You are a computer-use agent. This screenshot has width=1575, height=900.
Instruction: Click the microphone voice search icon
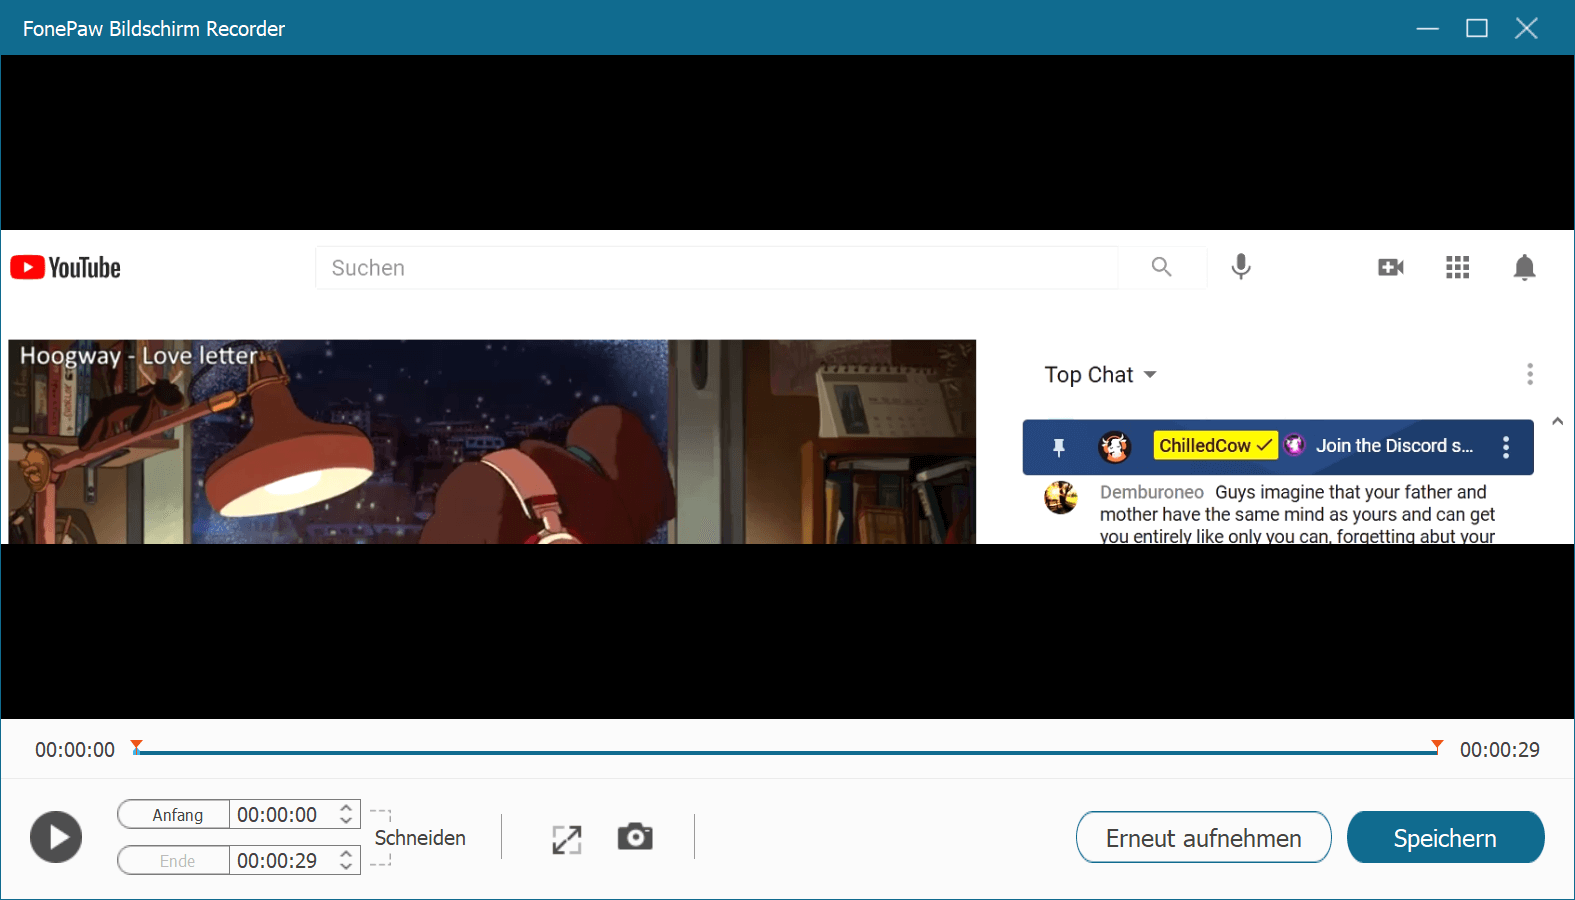1241,267
